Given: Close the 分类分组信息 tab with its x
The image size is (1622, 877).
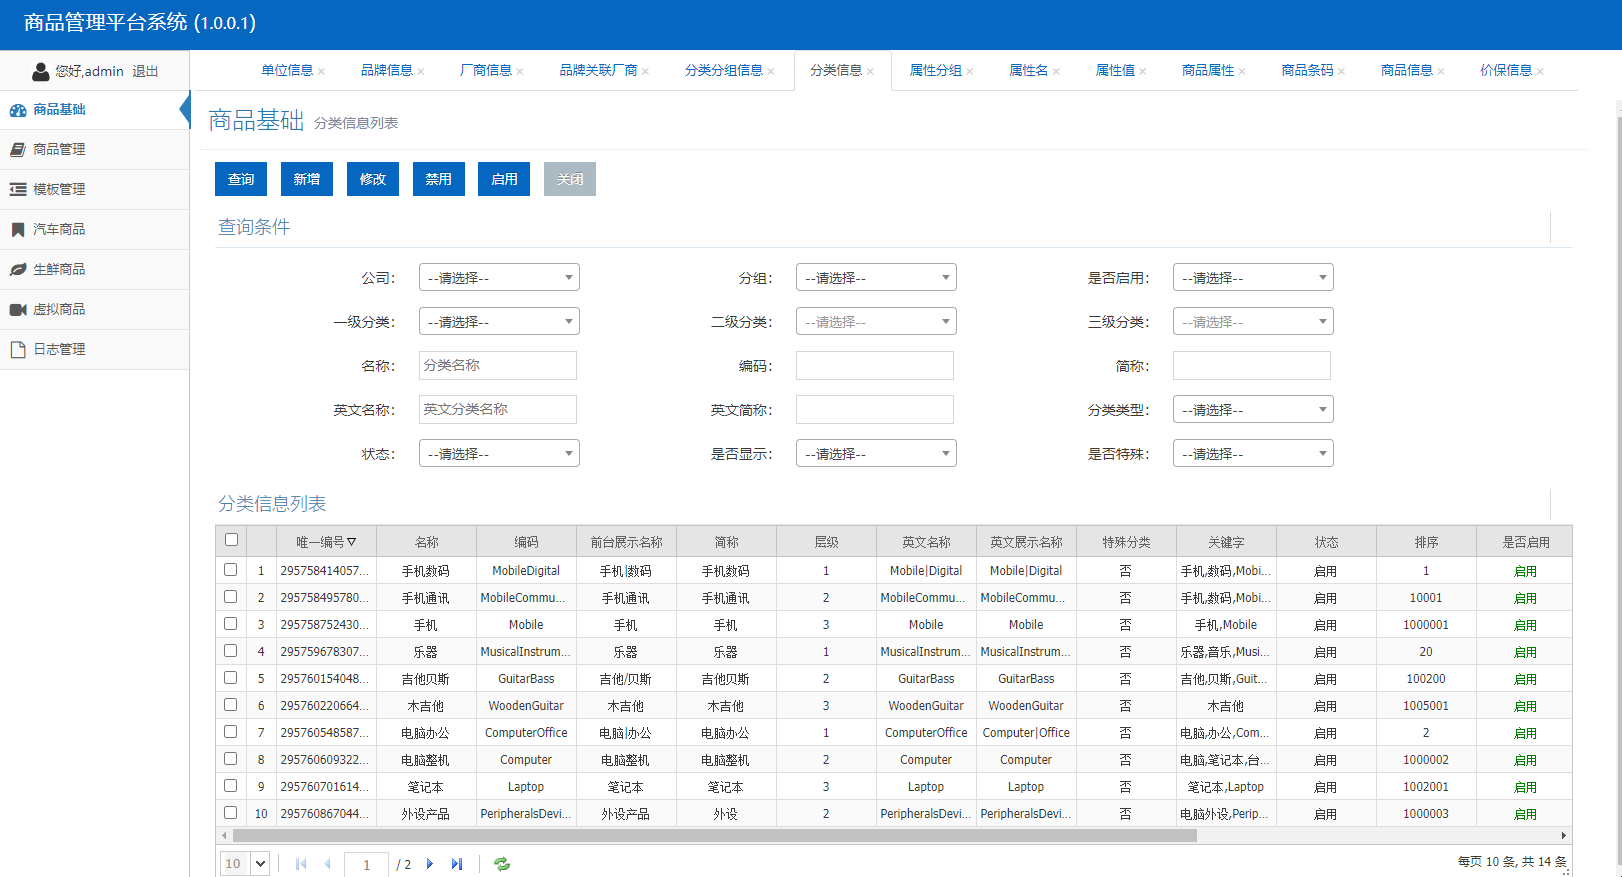Looking at the screenshot, I should click(771, 71).
